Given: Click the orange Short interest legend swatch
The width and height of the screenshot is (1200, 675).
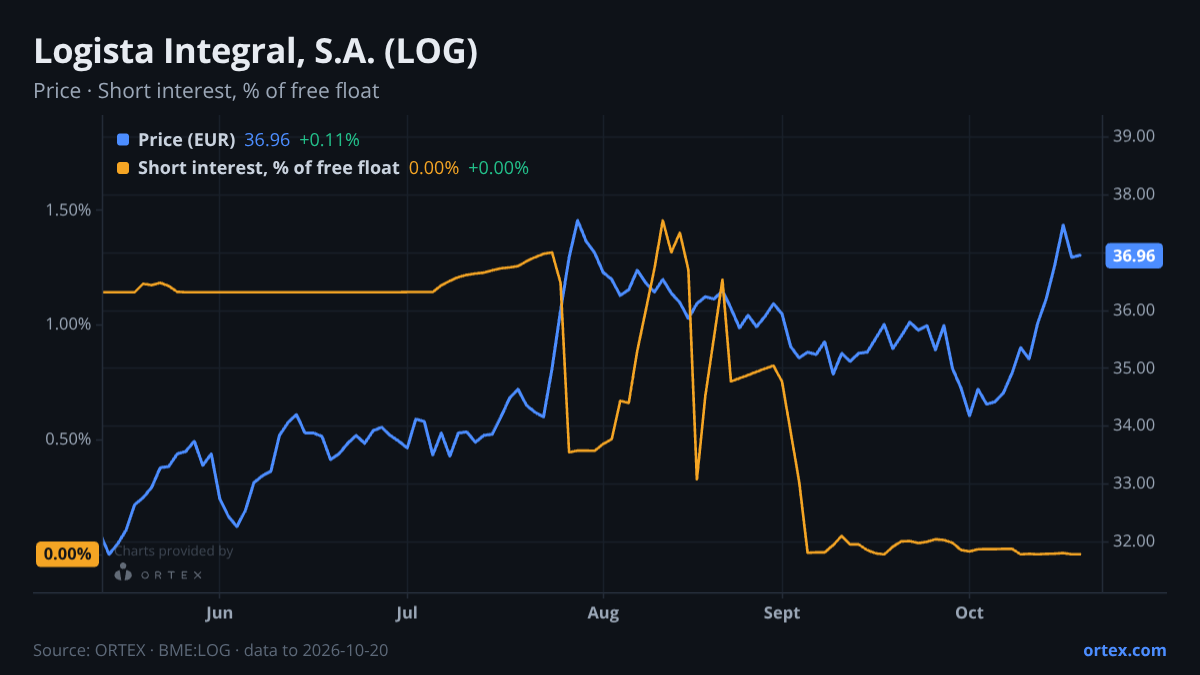Looking at the screenshot, I should tap(123, 168).
